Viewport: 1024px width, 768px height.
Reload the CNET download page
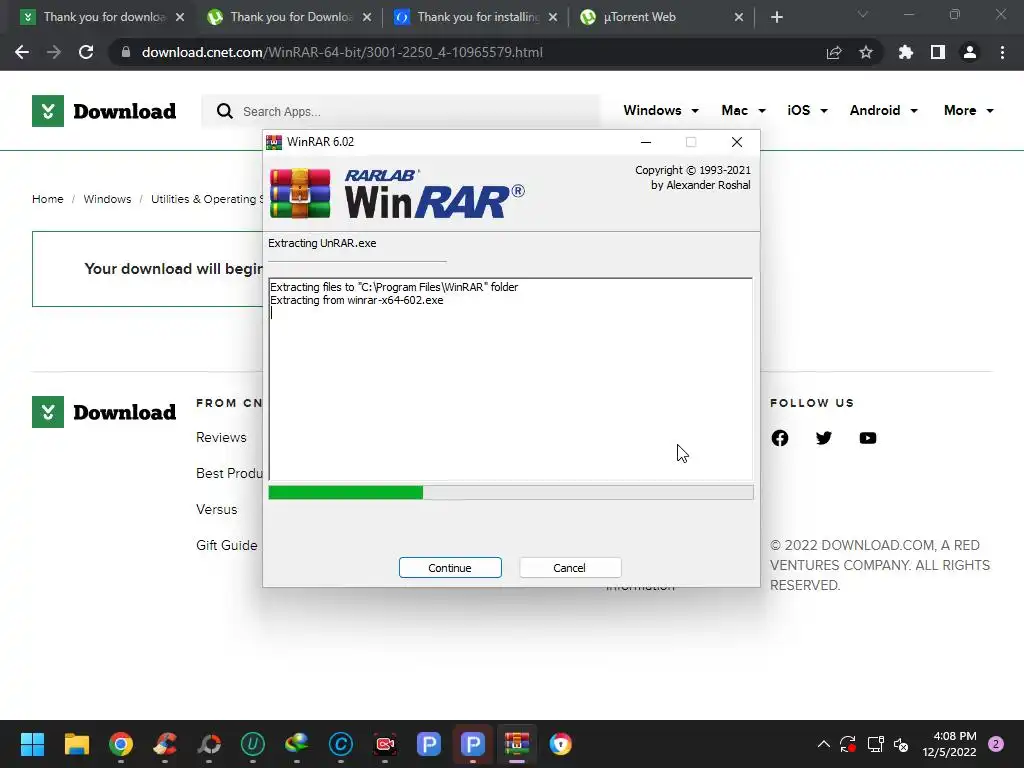pyautogui.click(x=86, y=52)
